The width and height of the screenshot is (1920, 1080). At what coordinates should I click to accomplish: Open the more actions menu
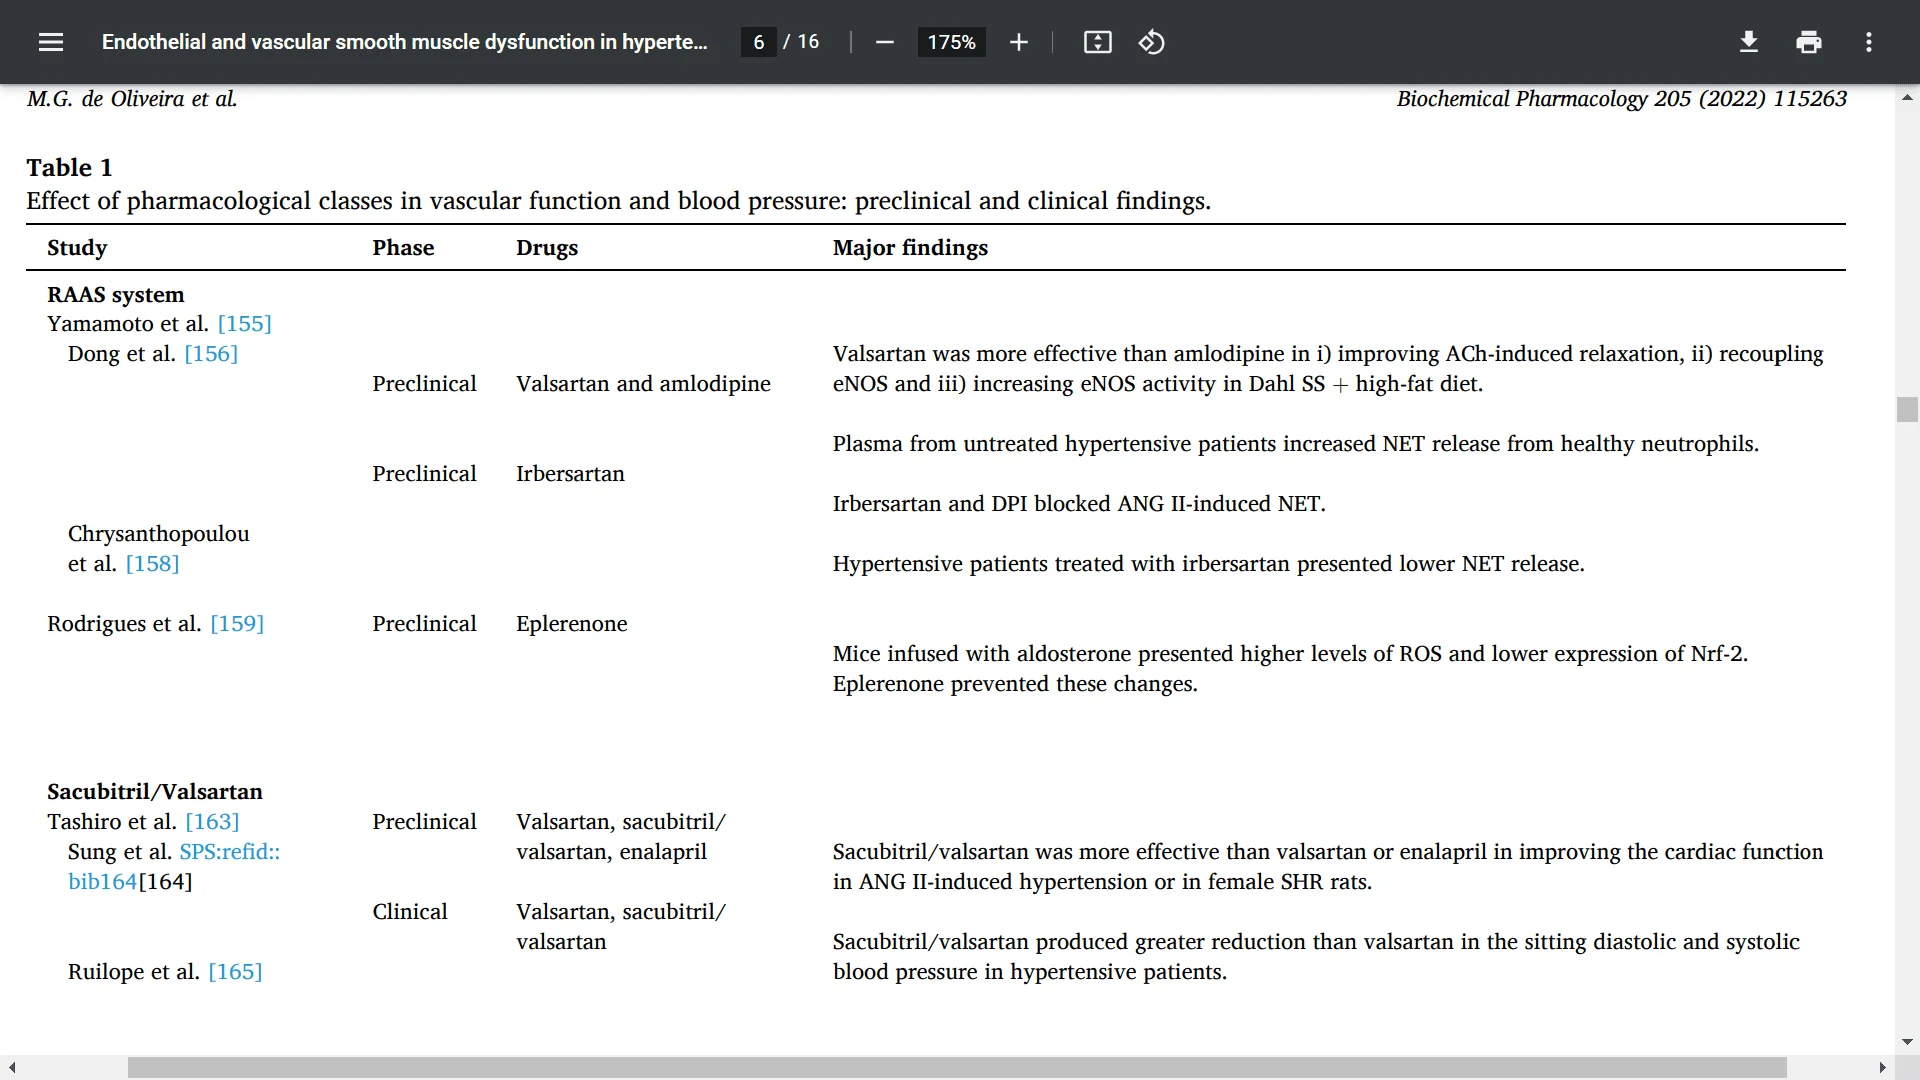1868,42
